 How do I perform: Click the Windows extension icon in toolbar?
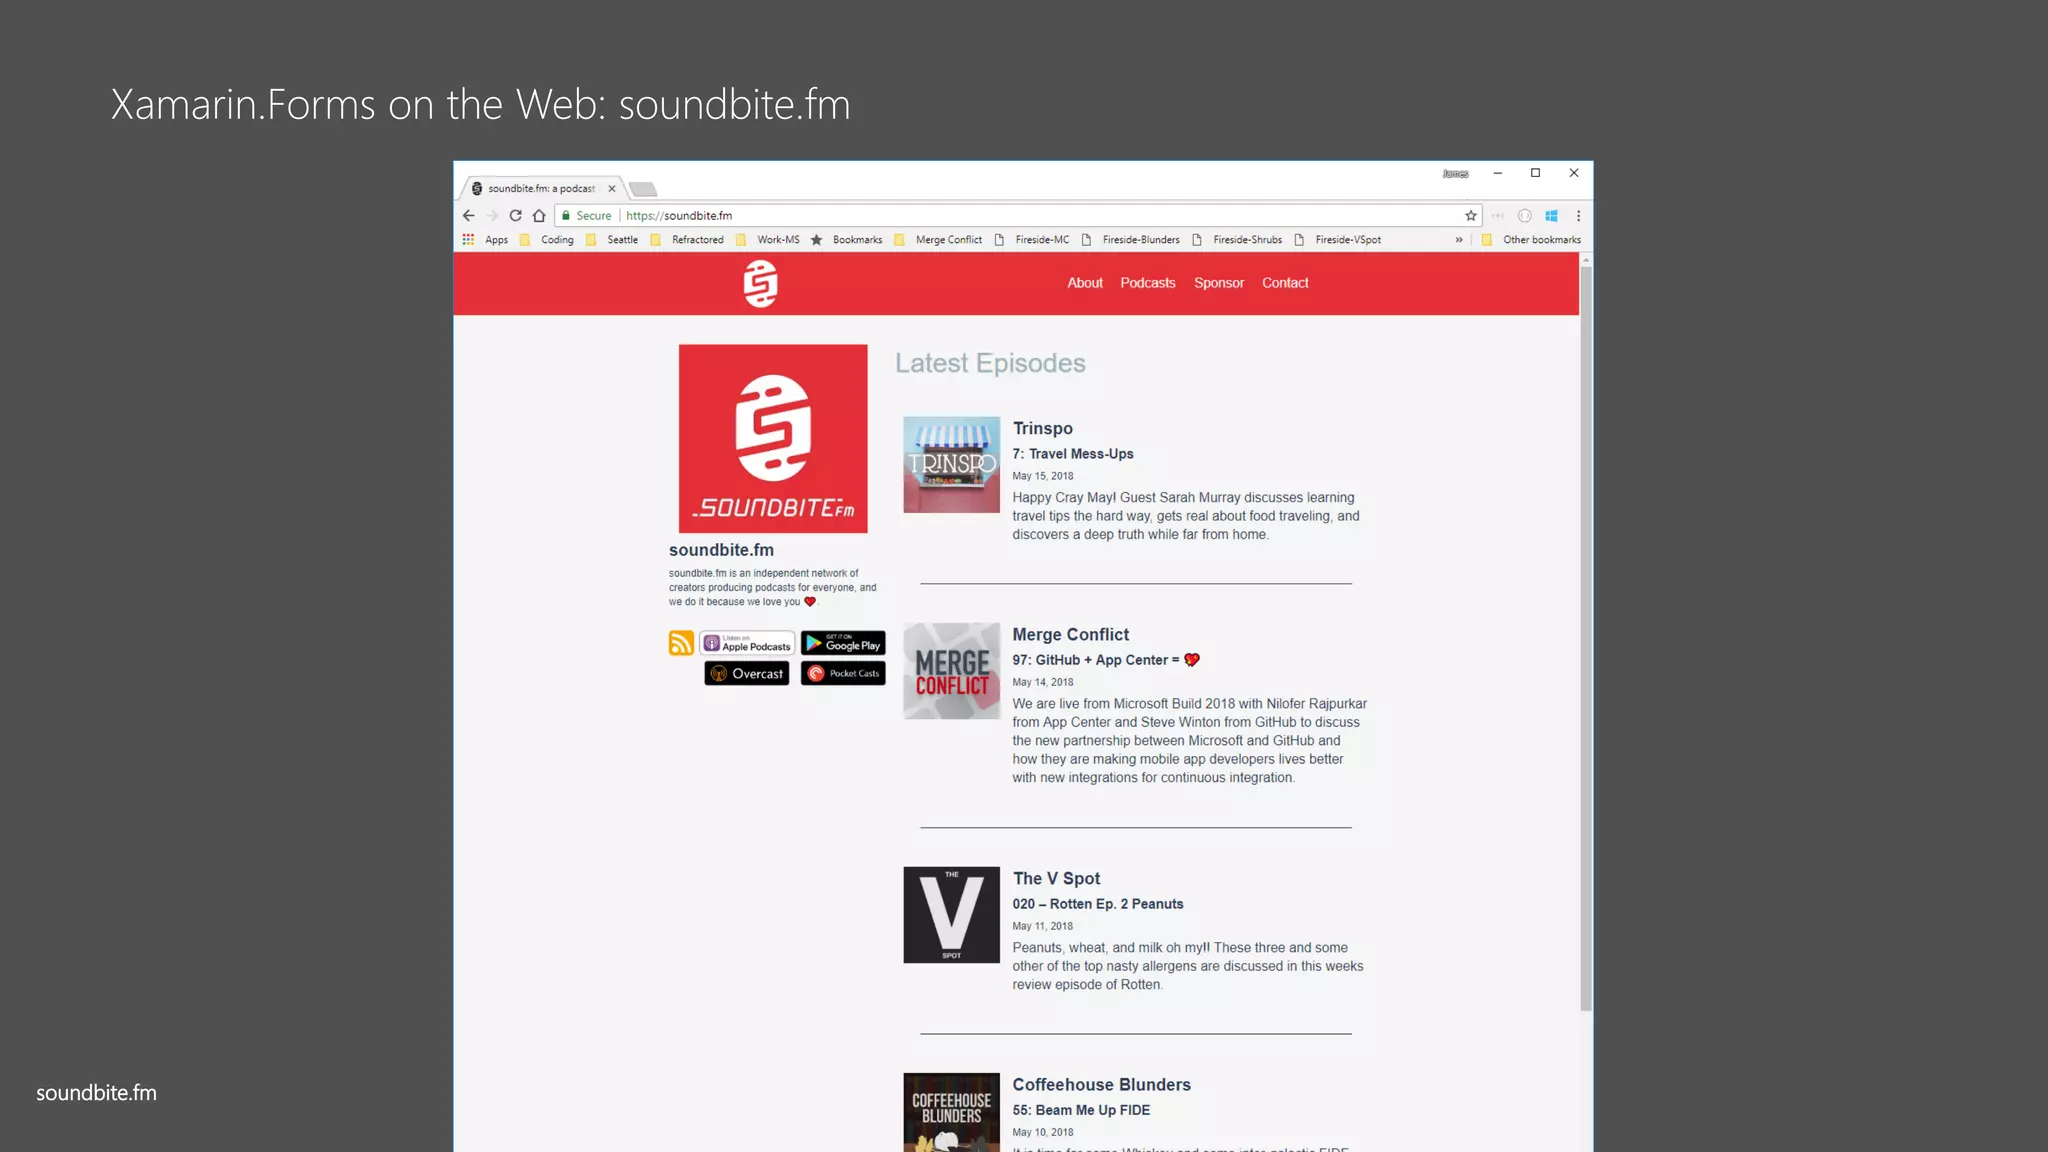(1551, 215)
